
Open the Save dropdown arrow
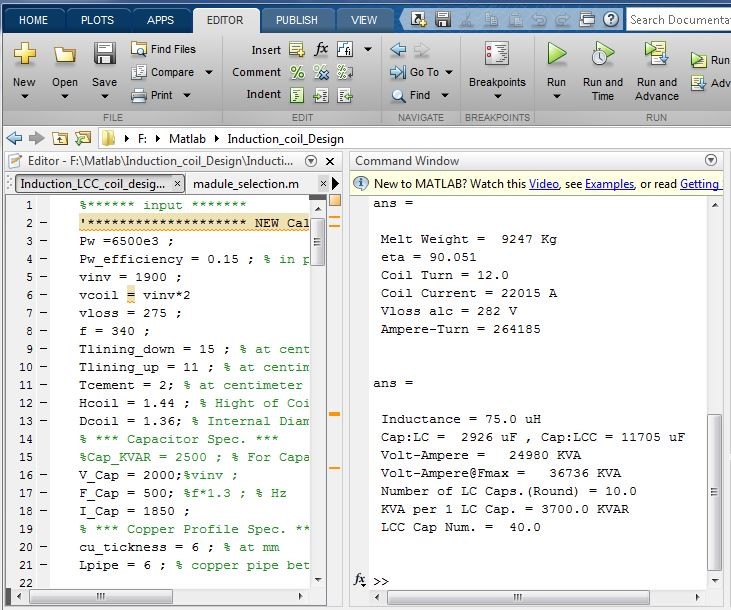coord(104,97)
